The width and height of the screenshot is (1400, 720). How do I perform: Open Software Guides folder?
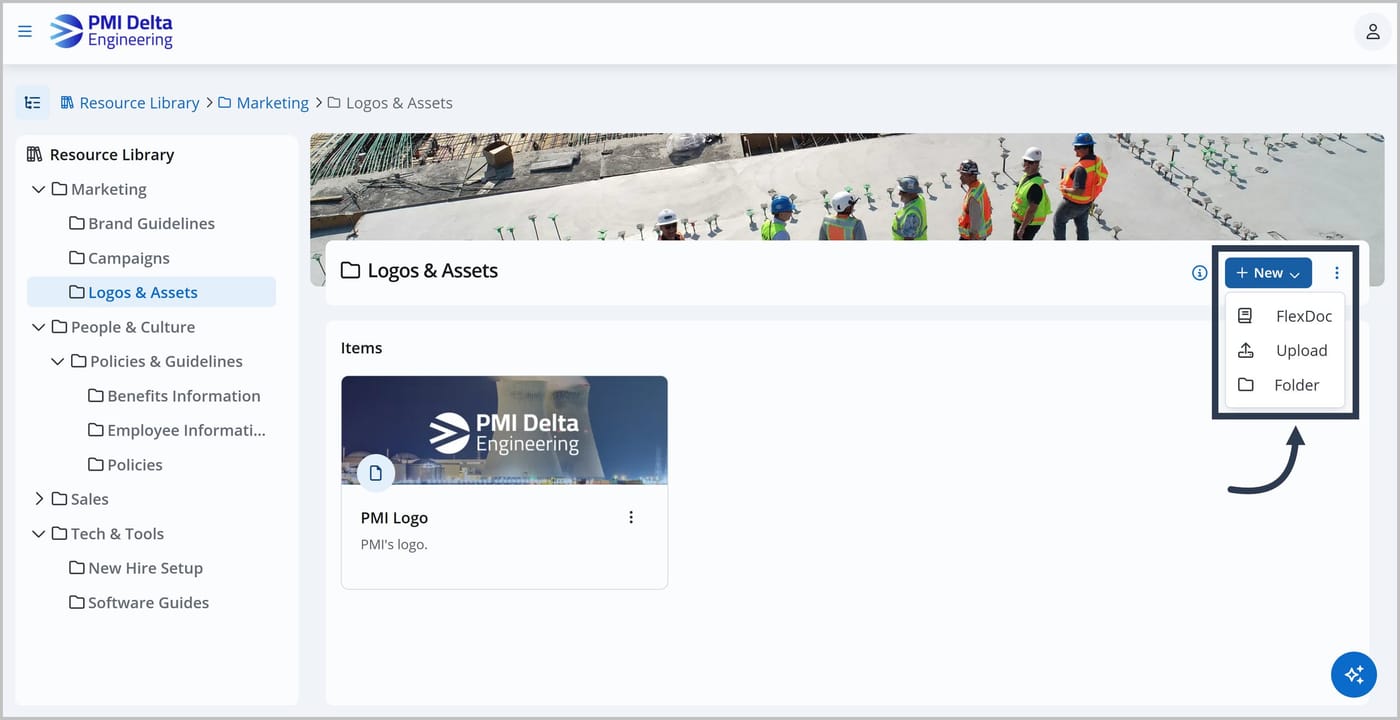148,603
